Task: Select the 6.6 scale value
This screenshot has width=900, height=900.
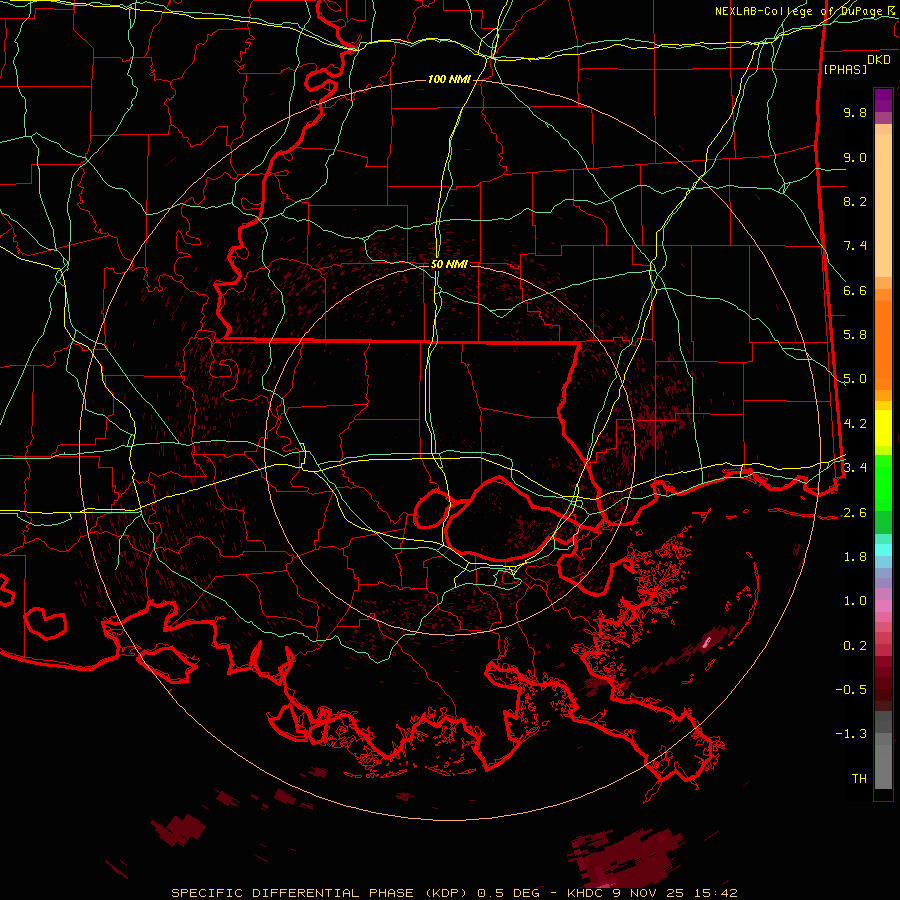Action: tap(855, 290)
